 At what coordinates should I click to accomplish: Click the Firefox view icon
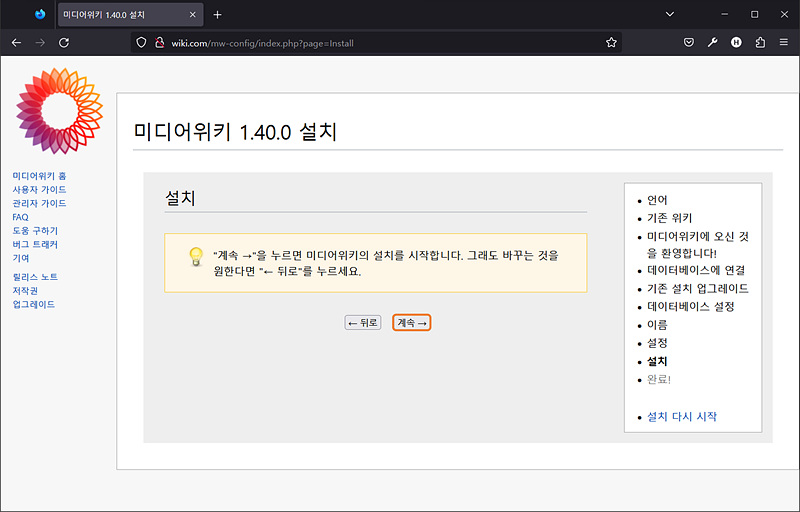click(x=40, y=14)
